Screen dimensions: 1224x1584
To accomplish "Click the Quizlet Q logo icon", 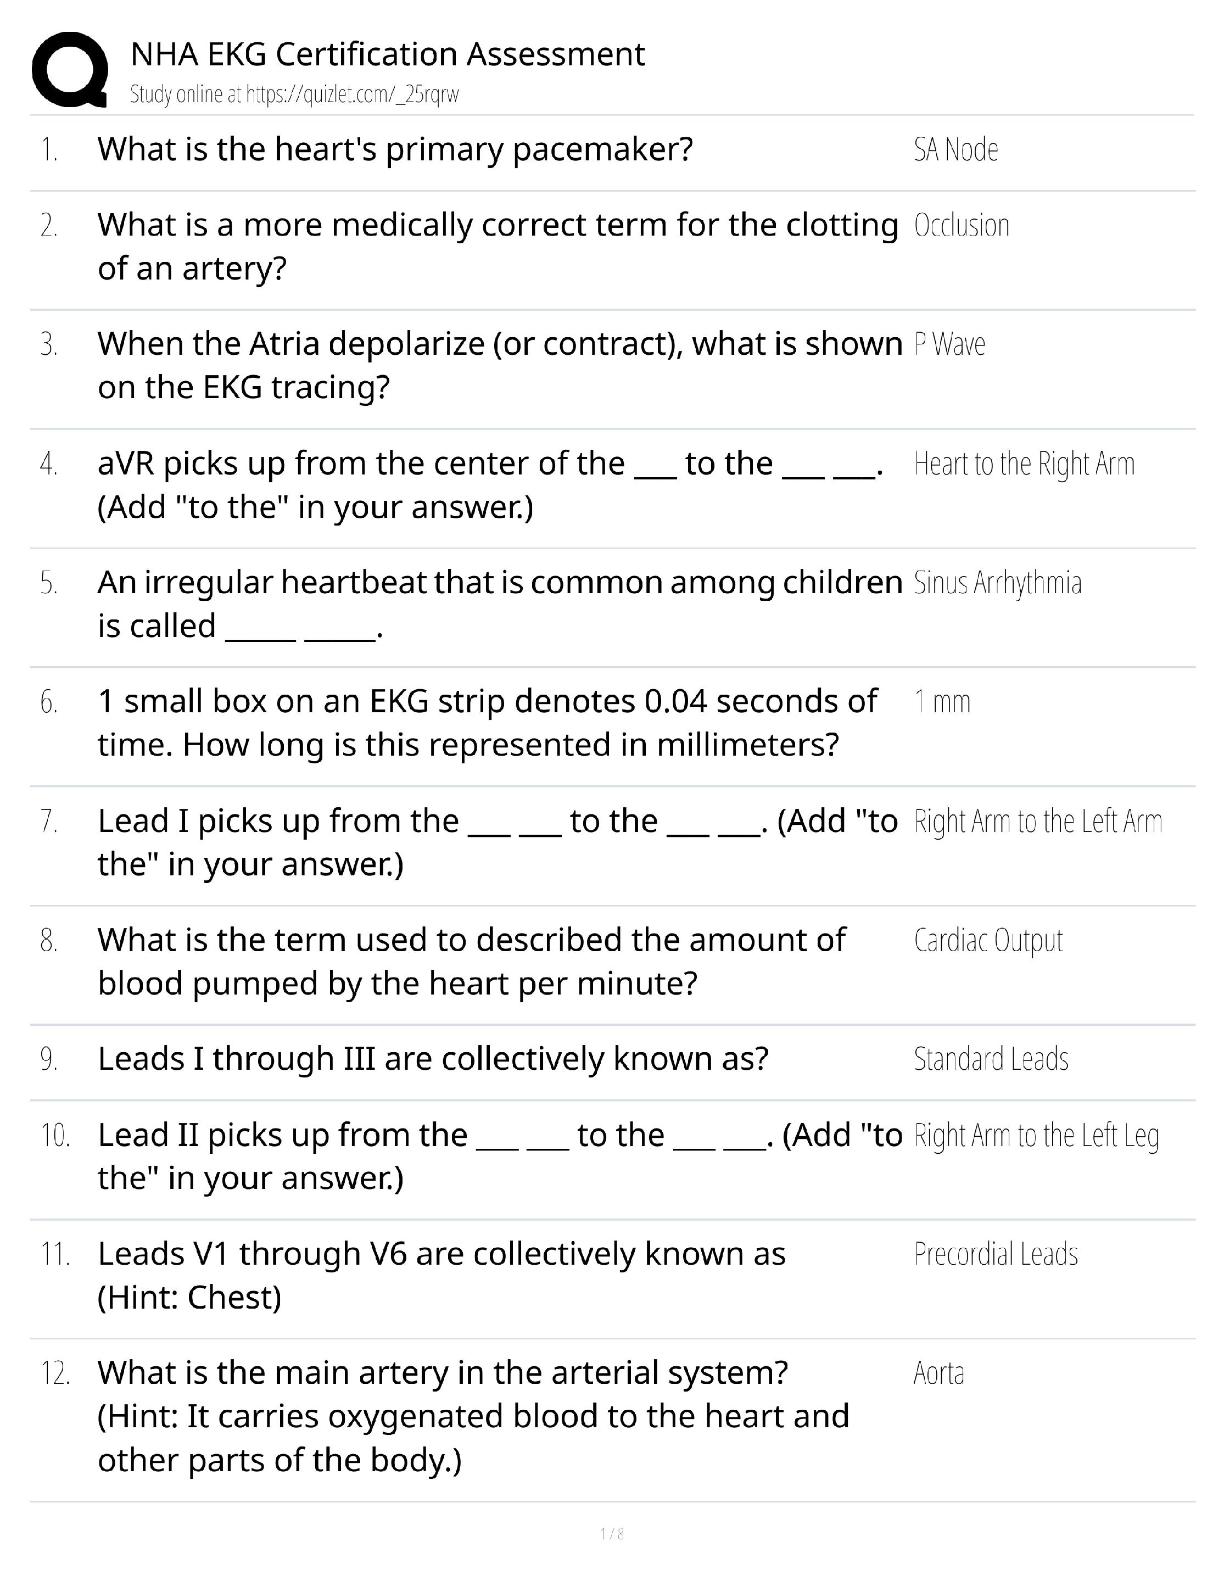I will point(70,69).
